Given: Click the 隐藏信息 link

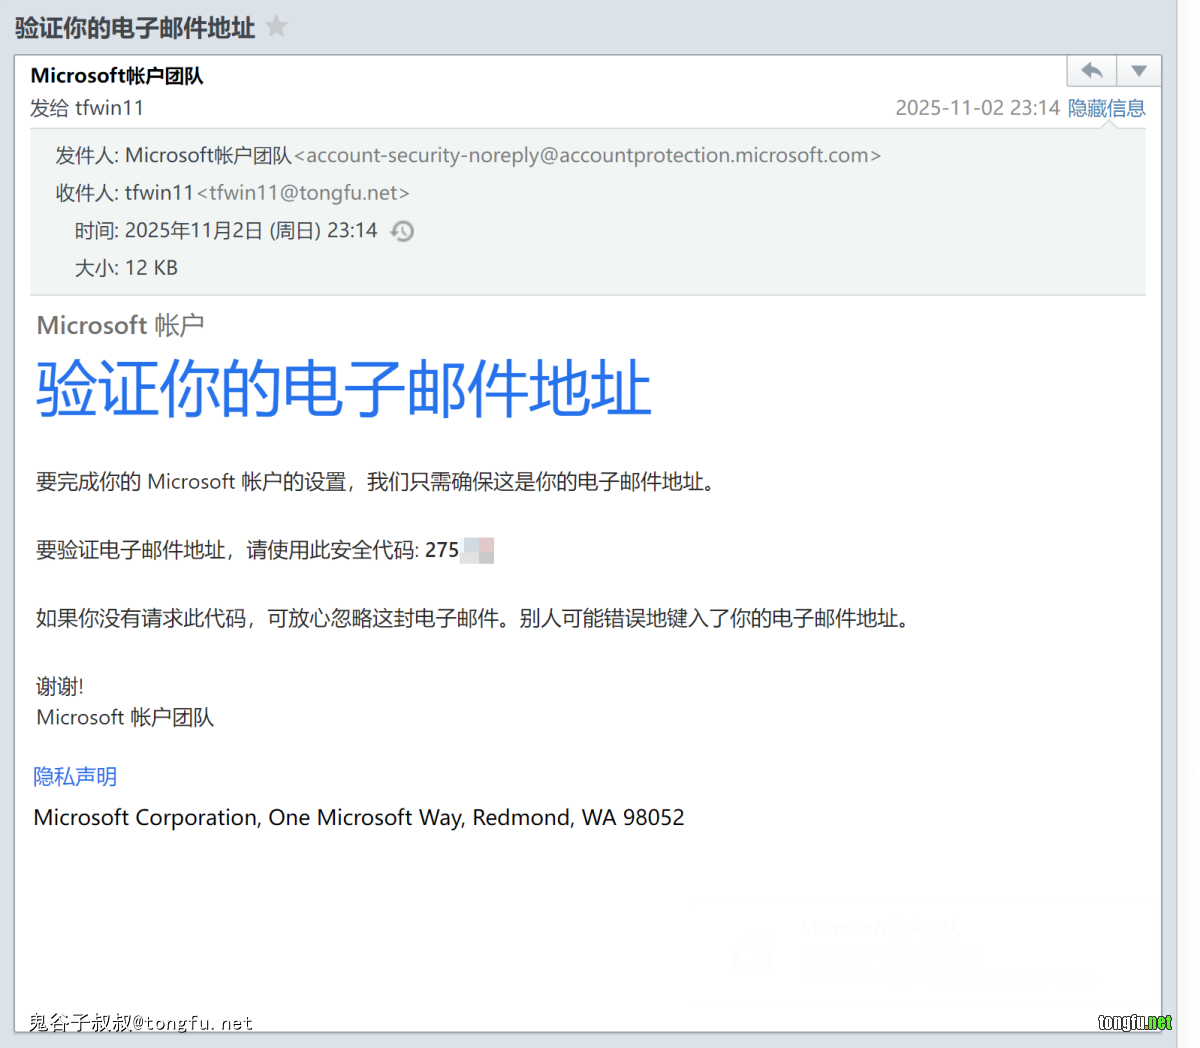Looking at the screenshot, I should tap(1106, 108).
